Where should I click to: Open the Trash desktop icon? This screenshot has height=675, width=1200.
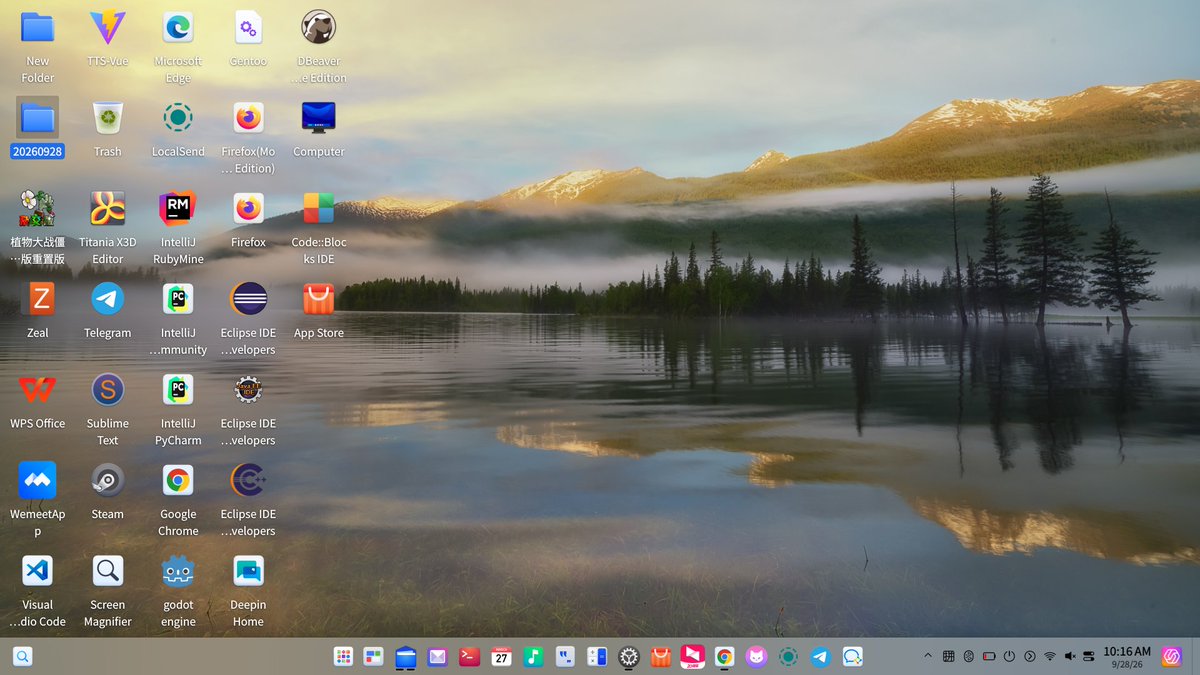[108, 118]
